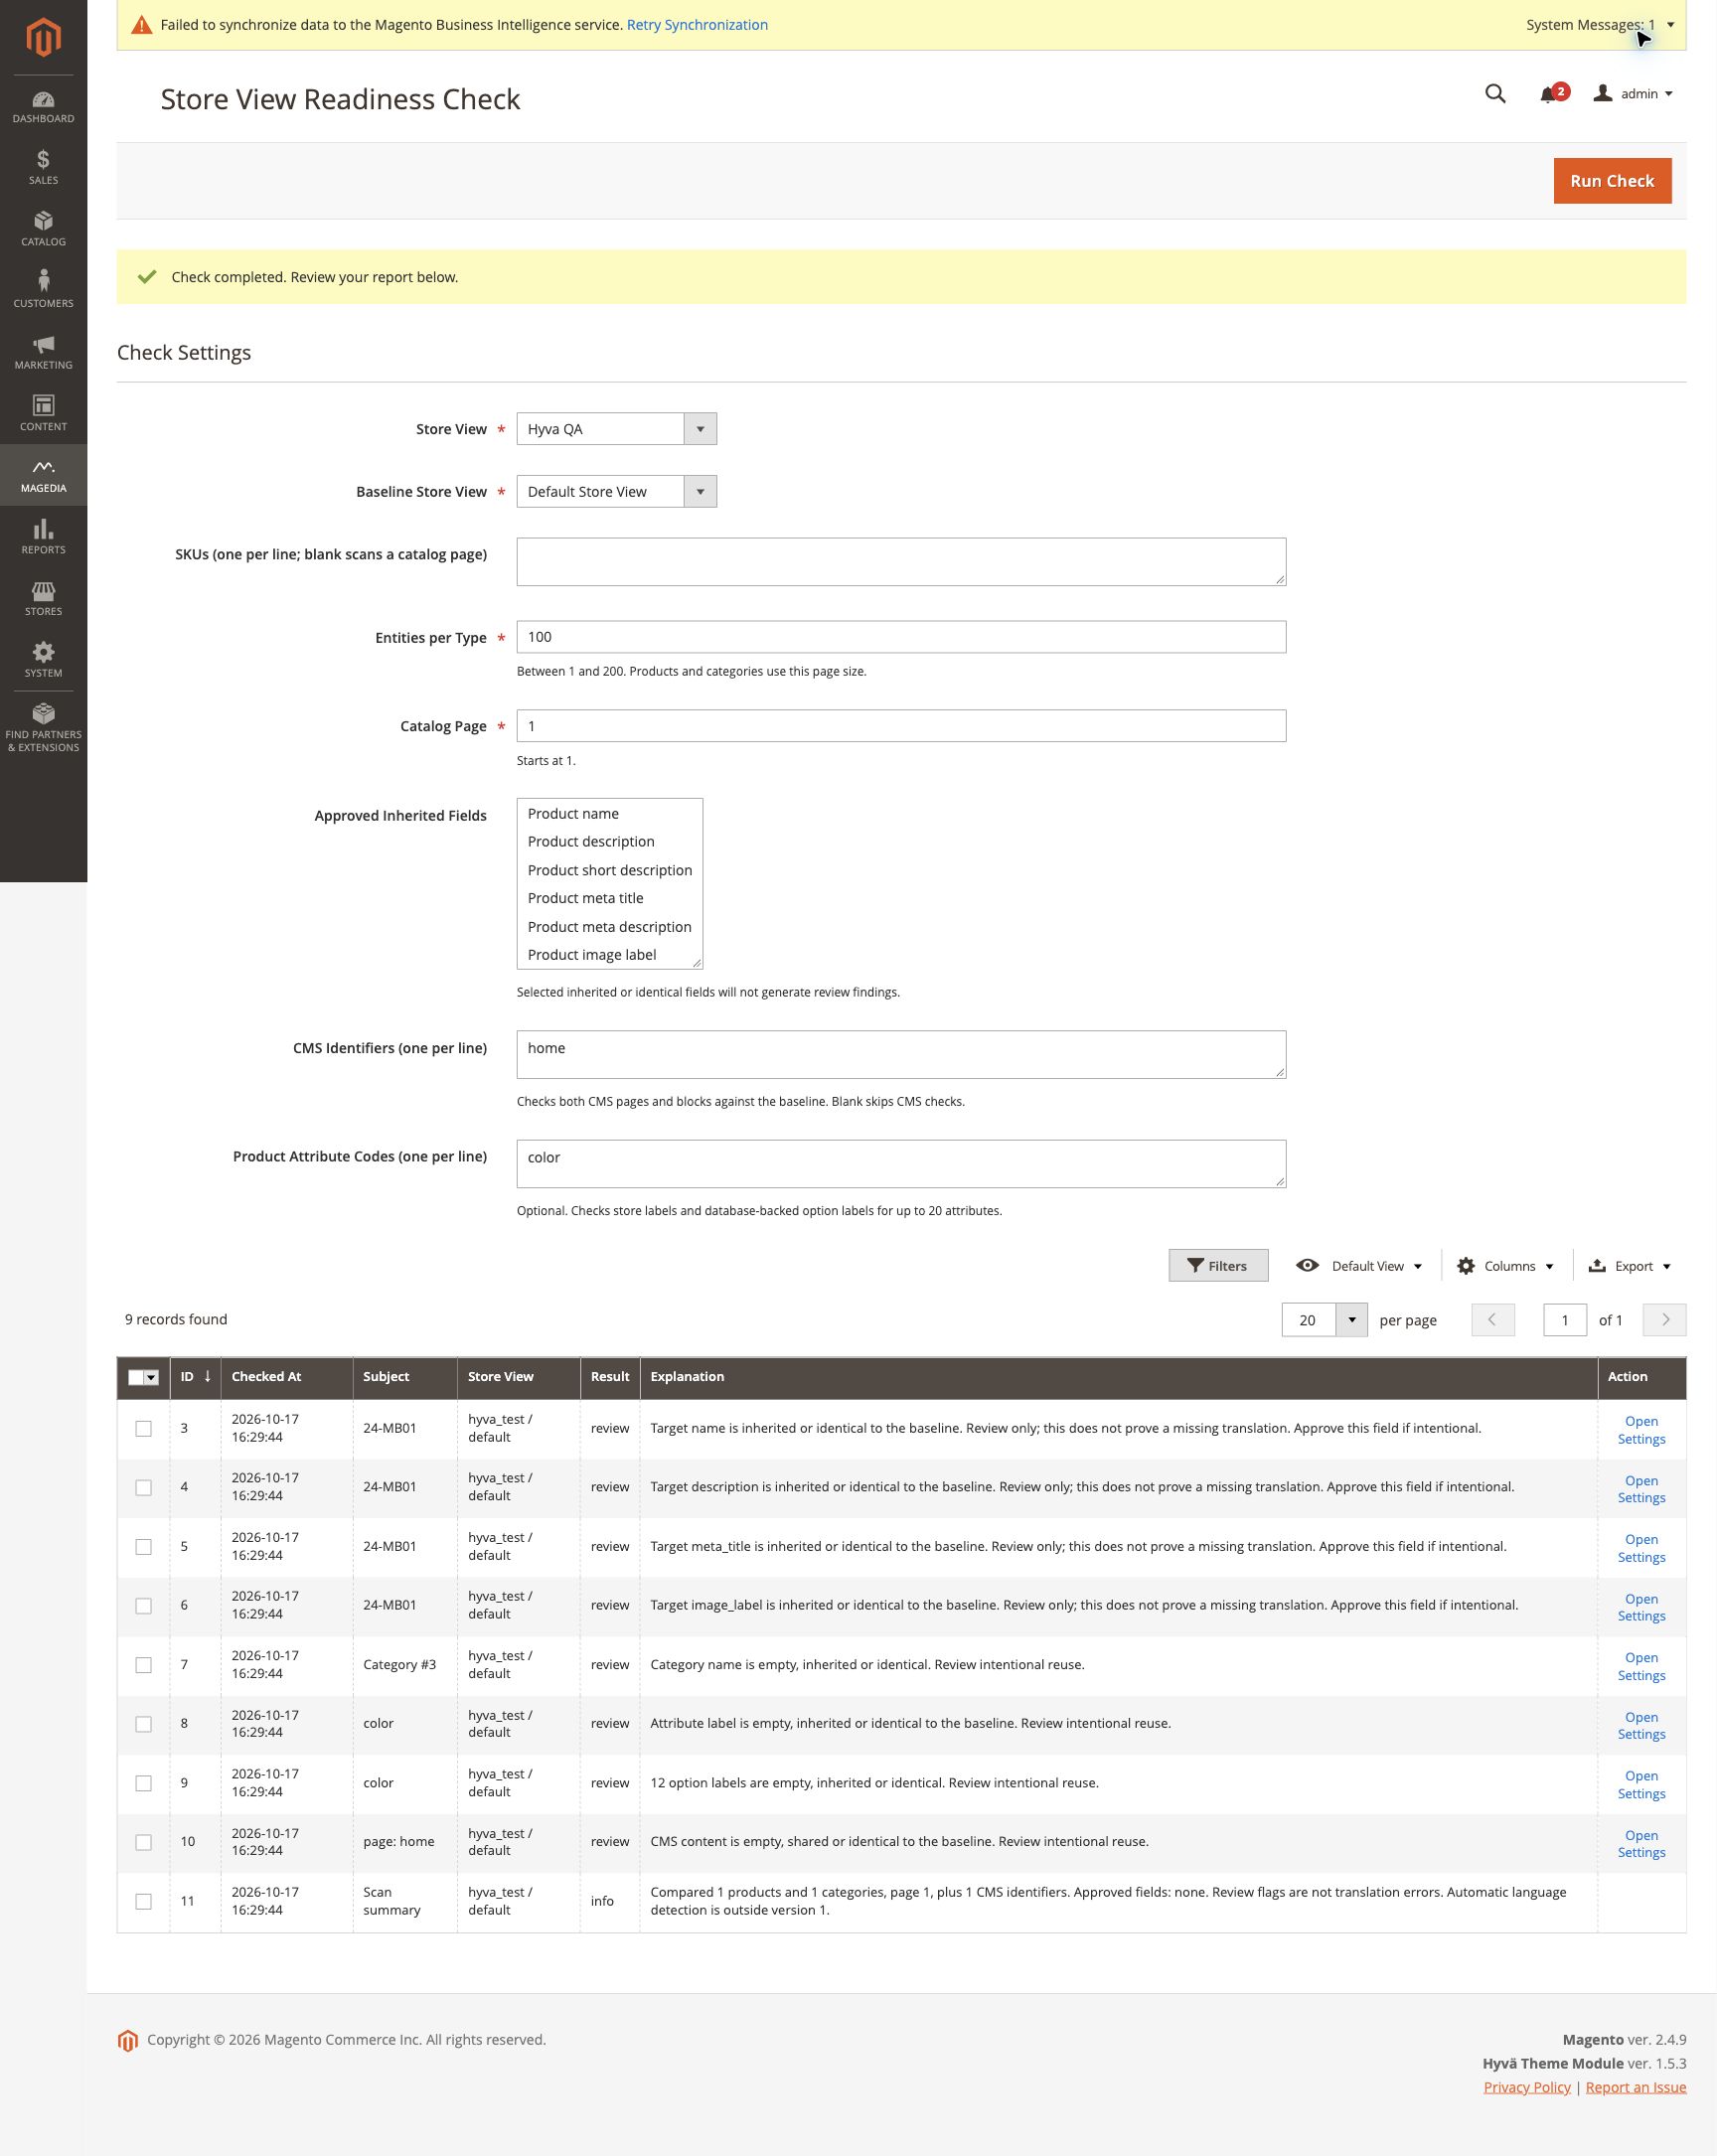
Task: Open the Customers sidebar icon
Action: pos(43,290)
